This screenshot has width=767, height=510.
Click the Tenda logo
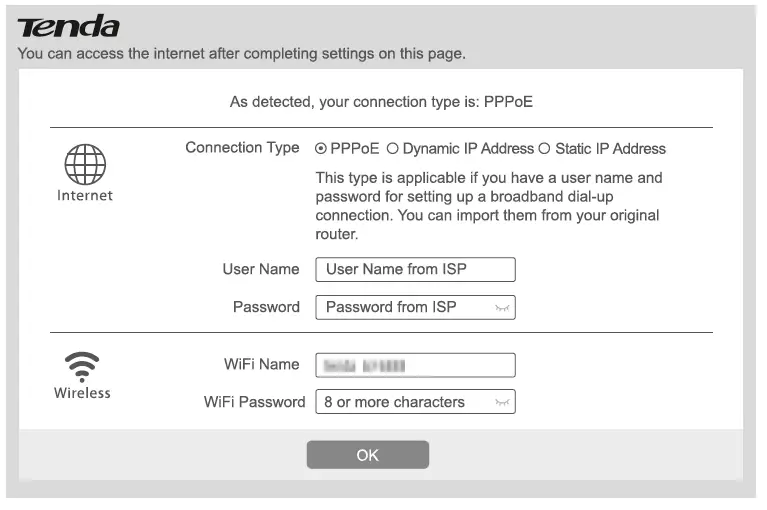[69, 27]
